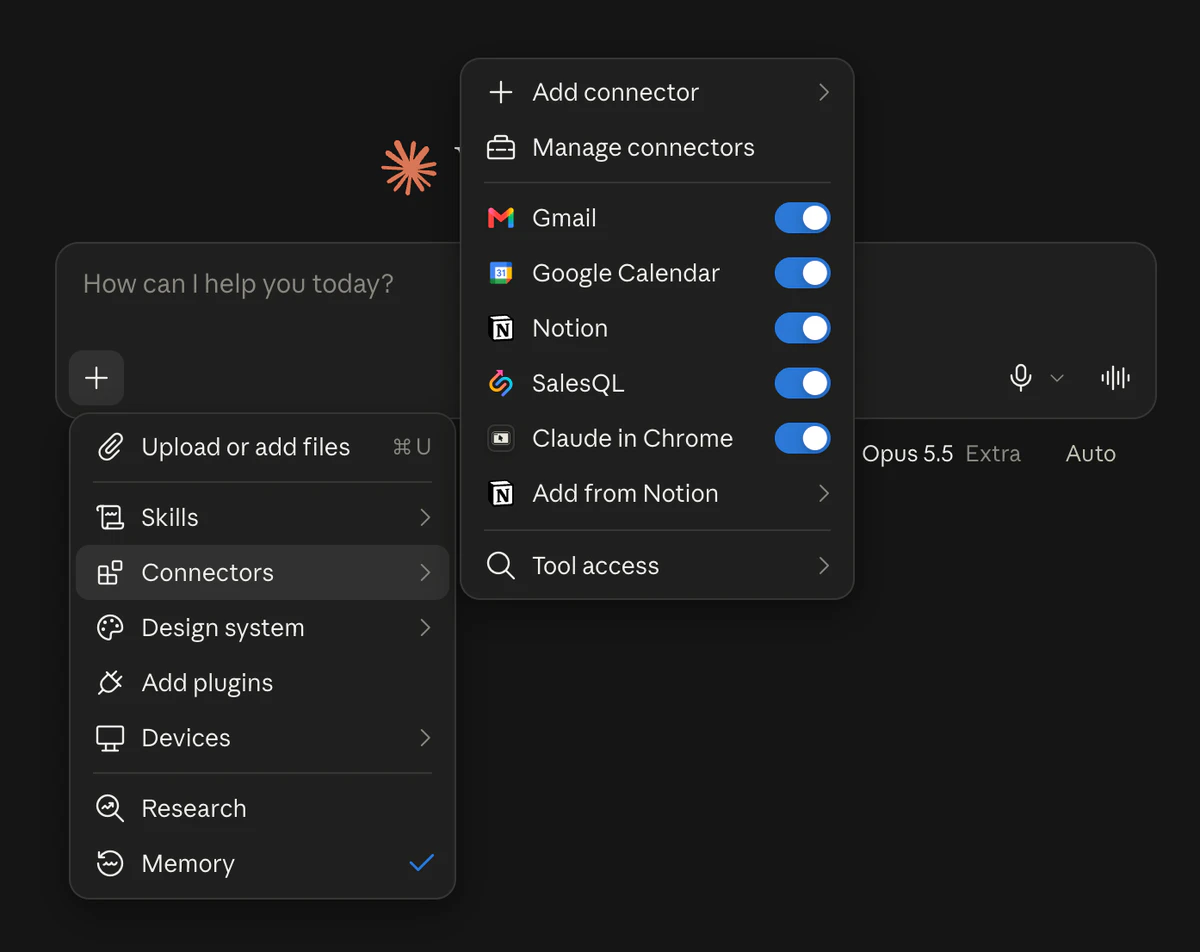Click the SalesQL logo icon
Image resolution: width=1200 pixels, height=952 pixels.
(x=500, y=383)
